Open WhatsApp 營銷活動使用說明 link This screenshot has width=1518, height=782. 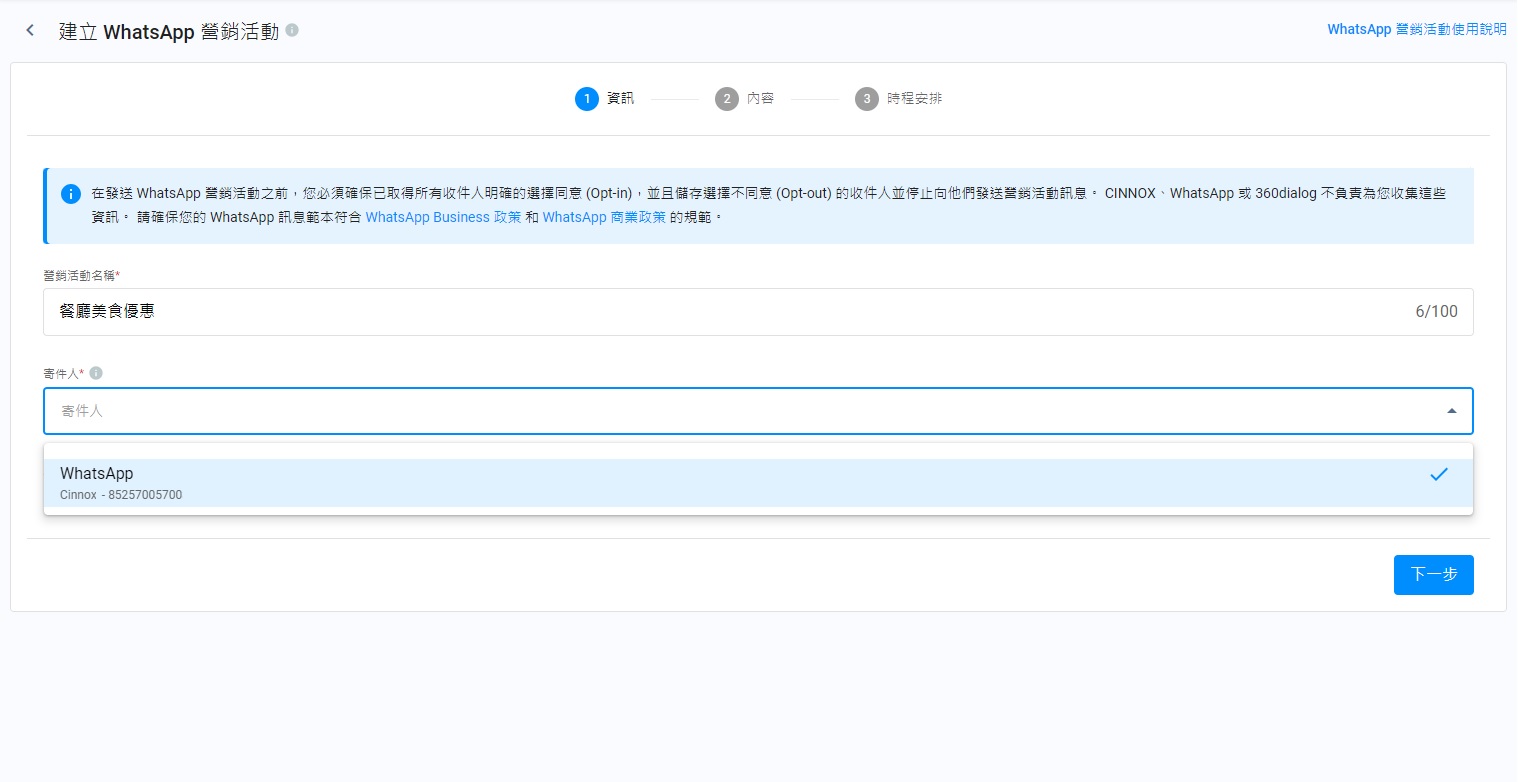1416,30
